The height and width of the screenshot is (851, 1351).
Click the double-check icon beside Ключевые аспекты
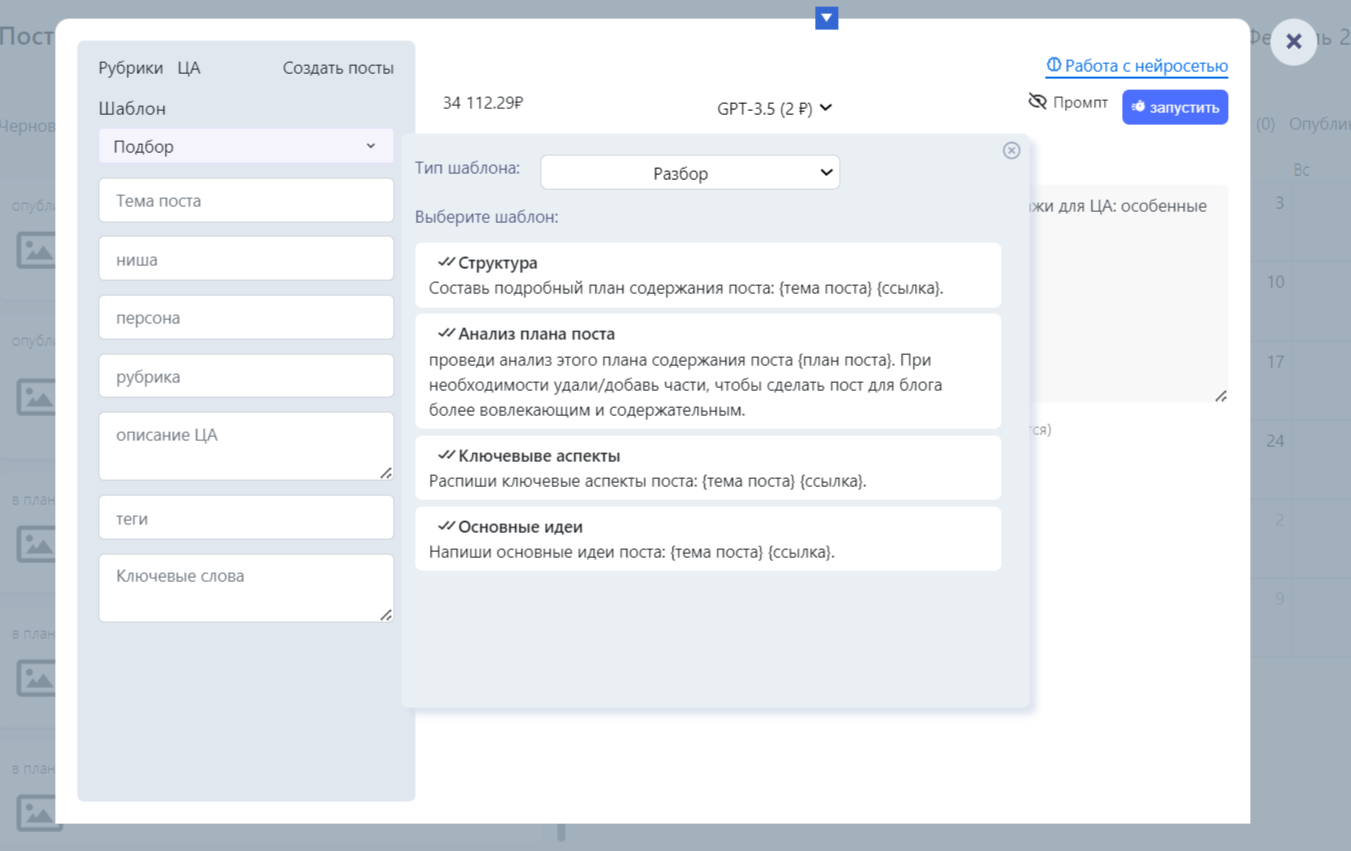pos(446,455)
